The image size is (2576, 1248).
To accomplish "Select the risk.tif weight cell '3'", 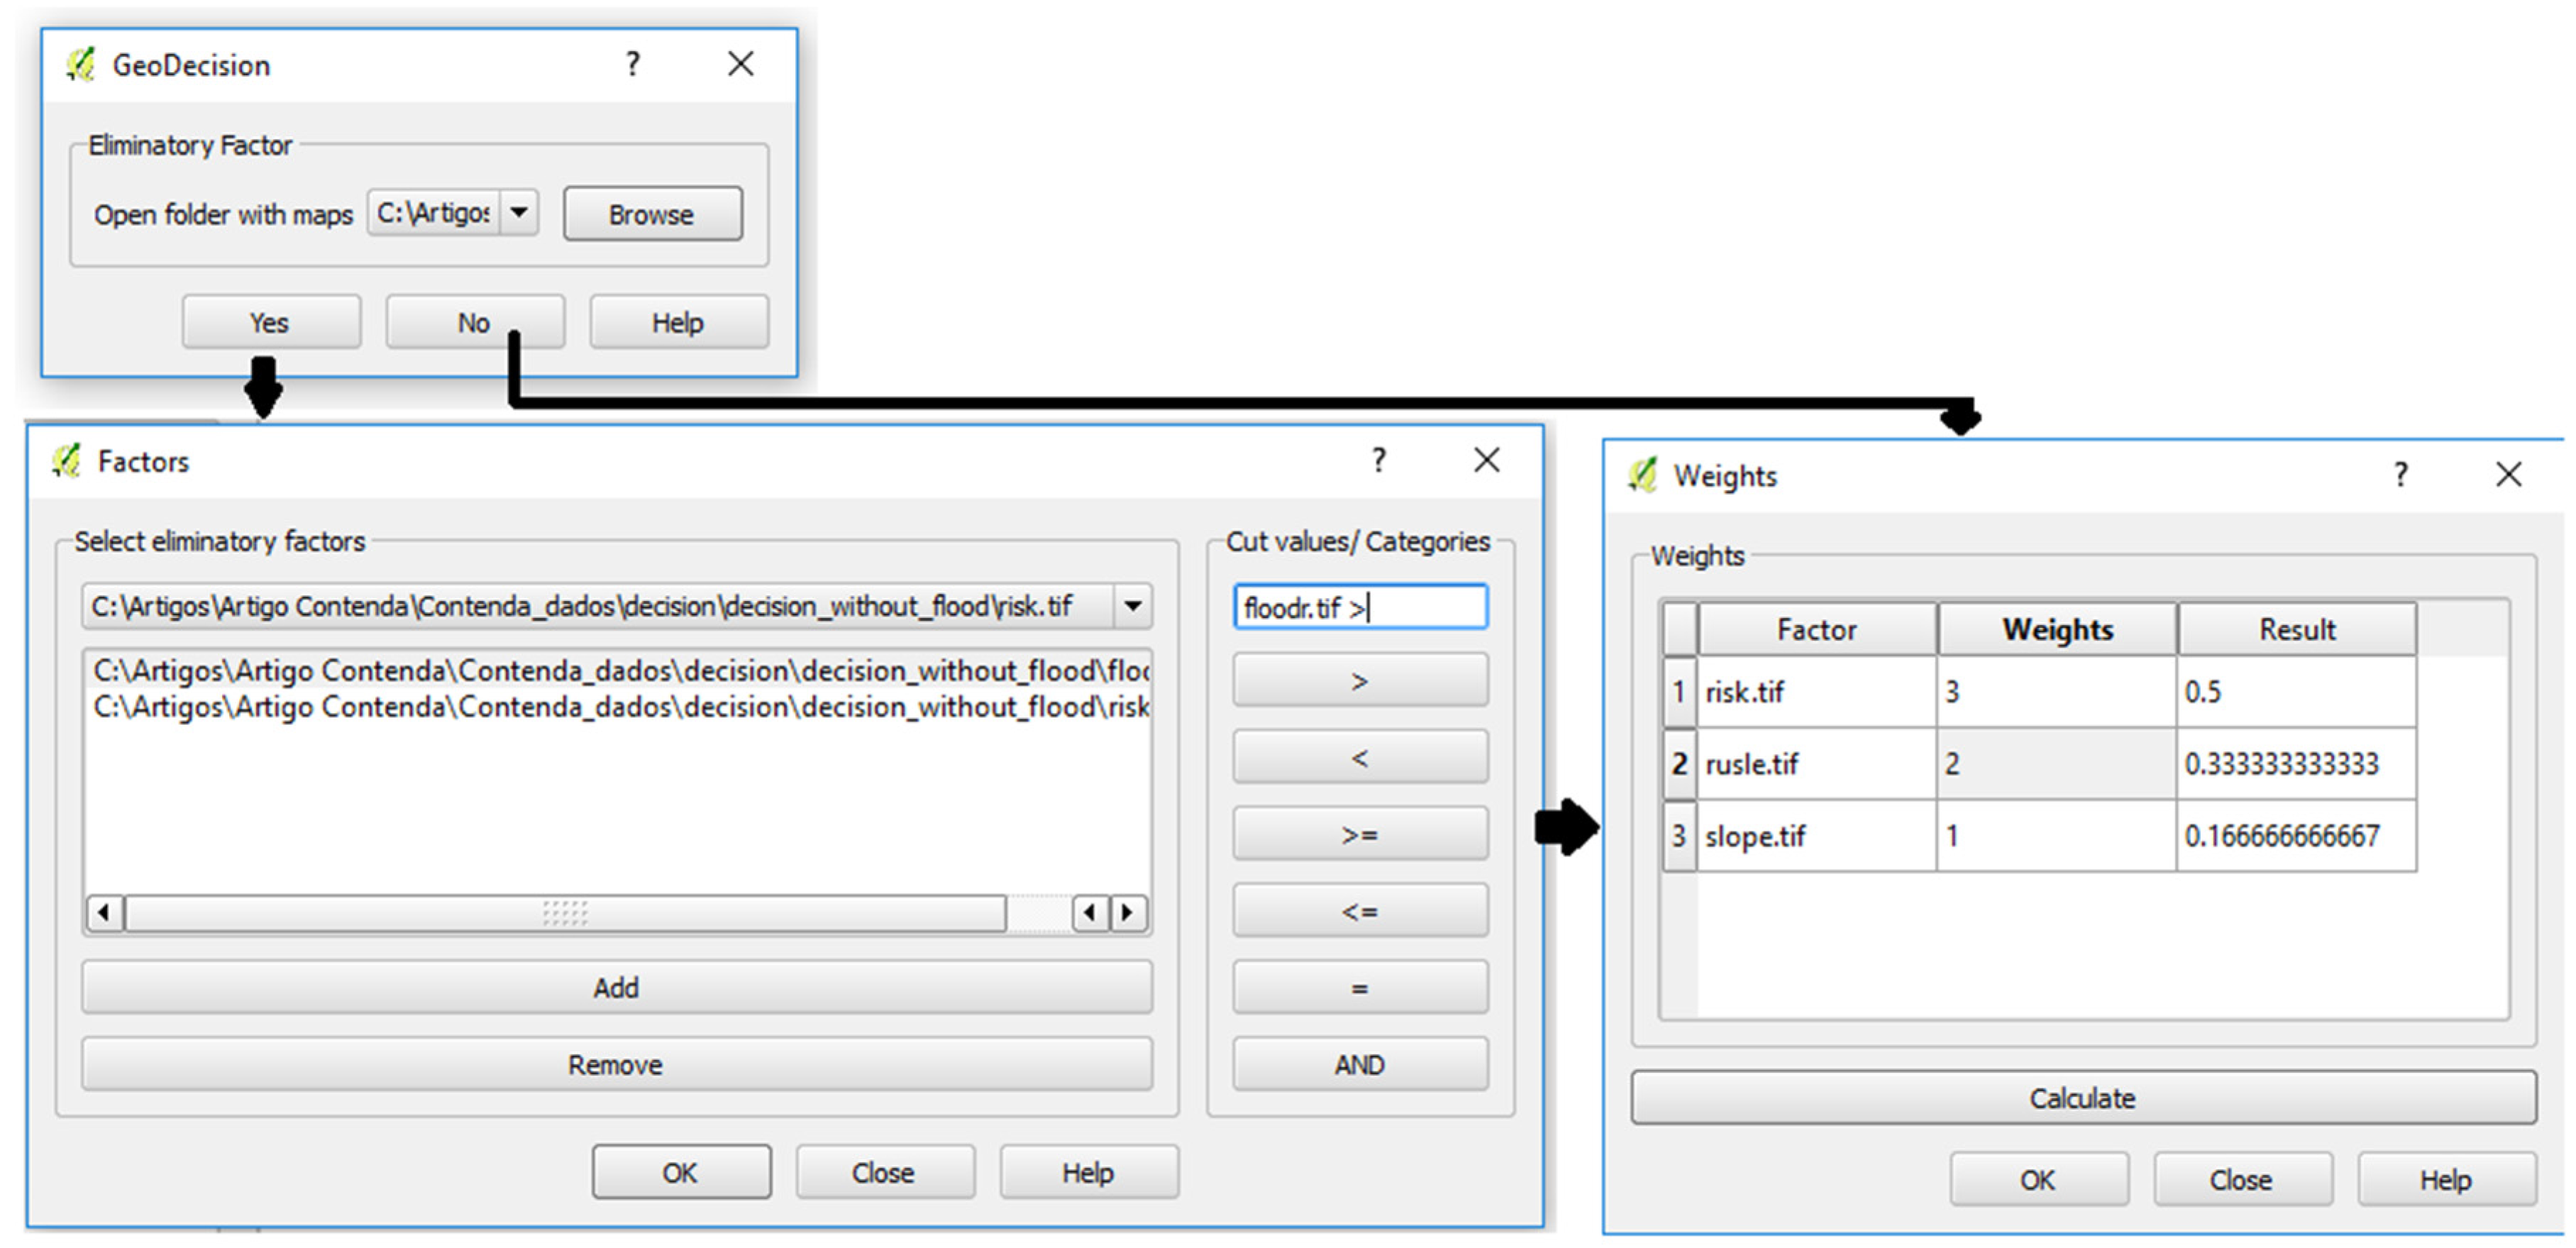I will point(2057,691).
